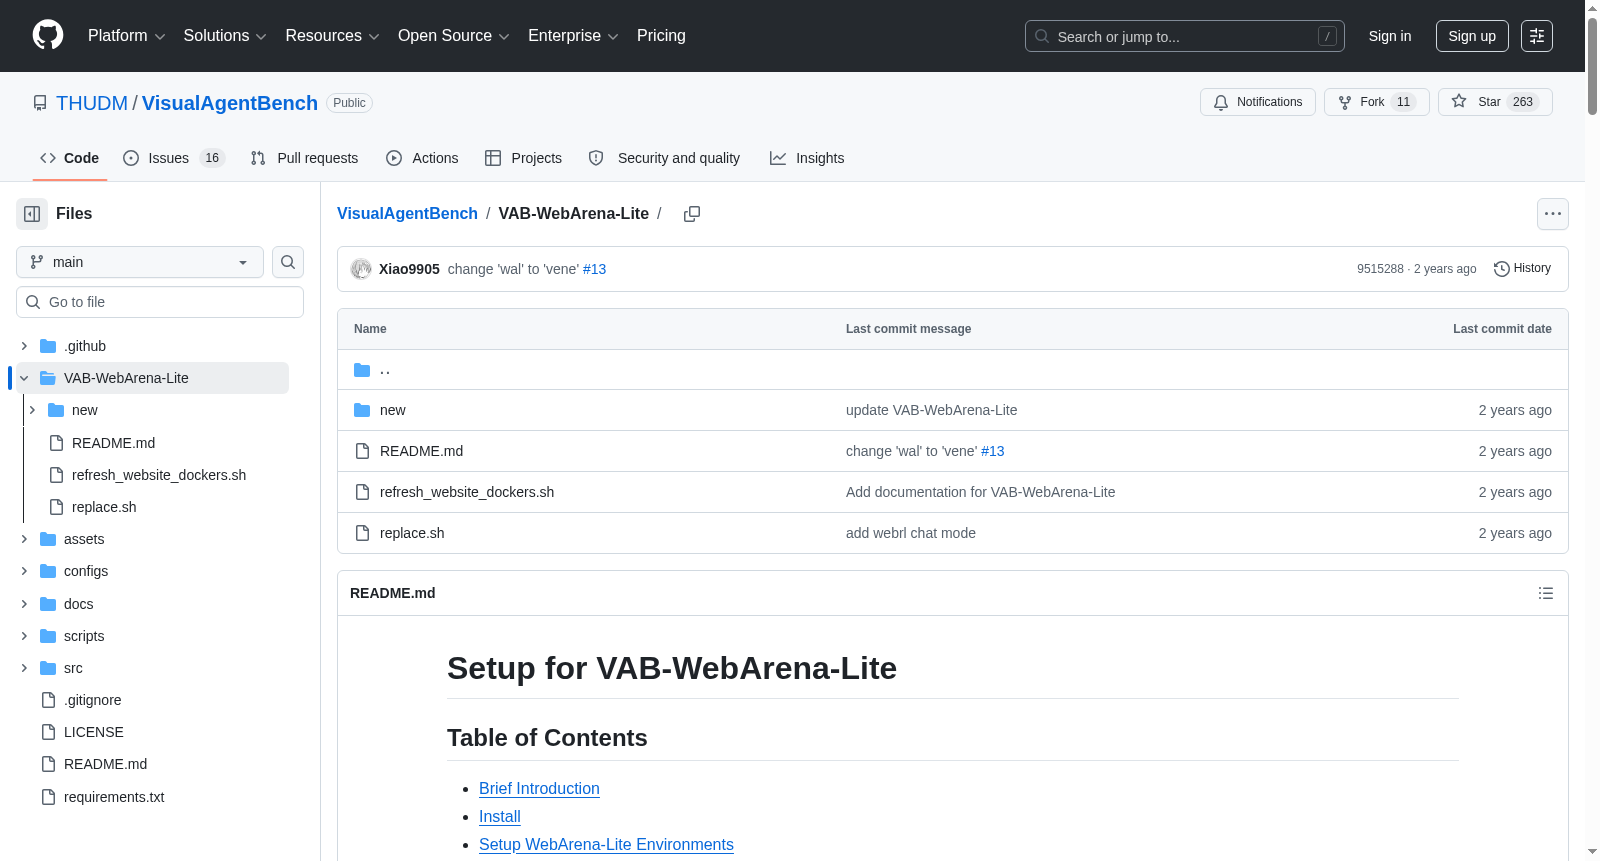Expand the docs folder chevron

[24, 604]
